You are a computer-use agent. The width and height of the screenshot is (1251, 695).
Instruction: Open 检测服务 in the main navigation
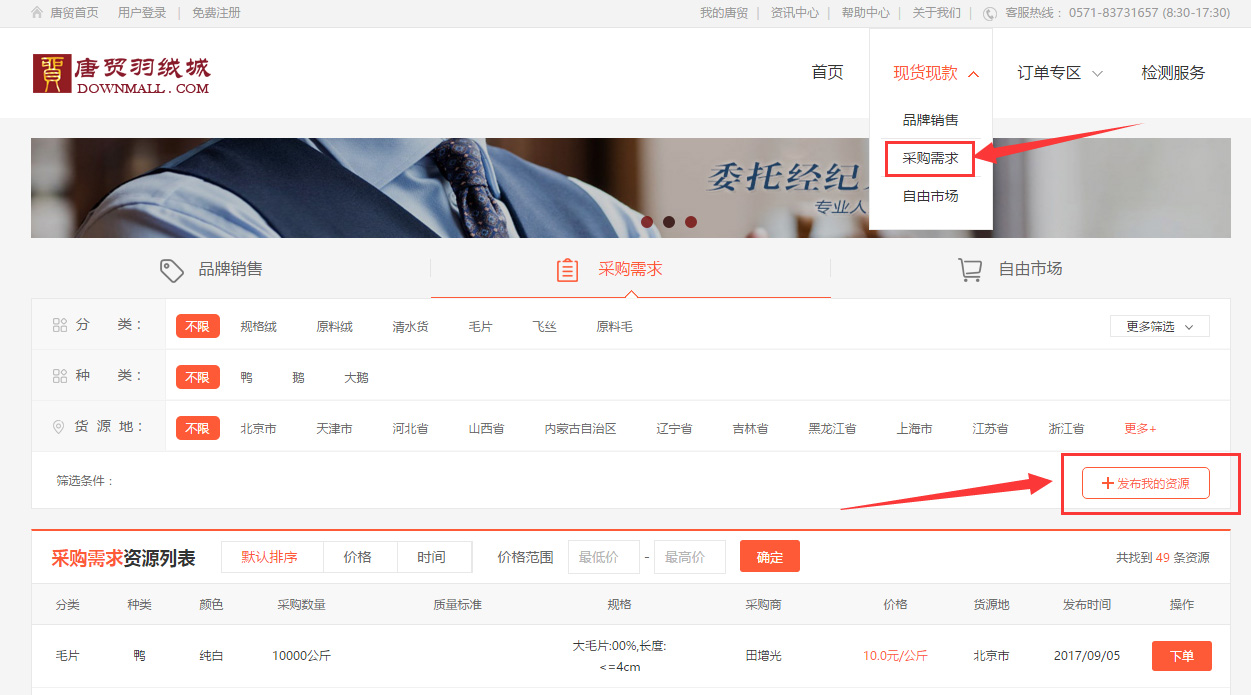tap(1173, 73)
